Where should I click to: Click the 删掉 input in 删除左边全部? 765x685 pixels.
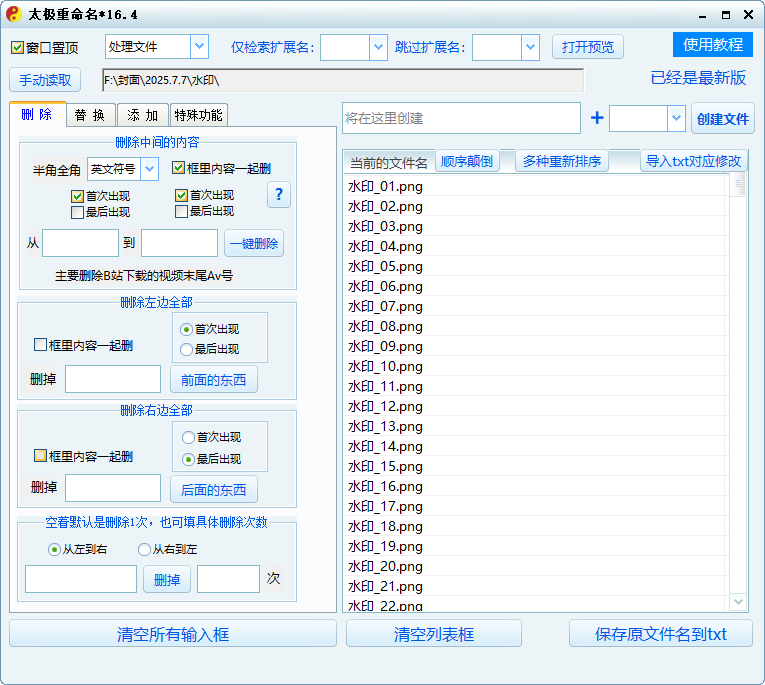point(113,379)
